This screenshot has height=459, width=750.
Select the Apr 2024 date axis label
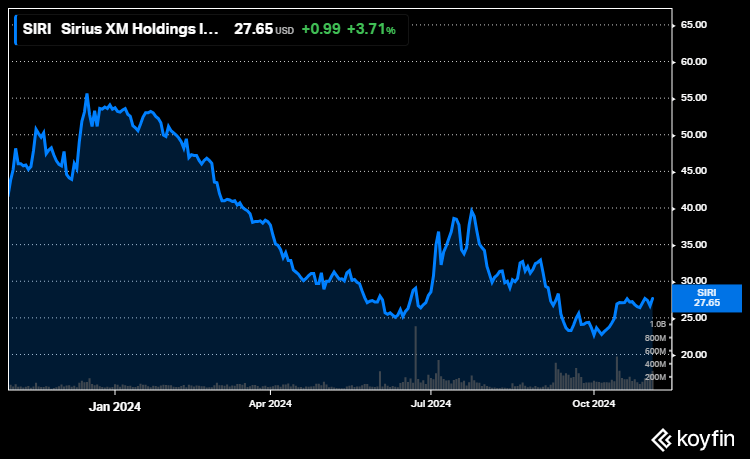(269, 405)
